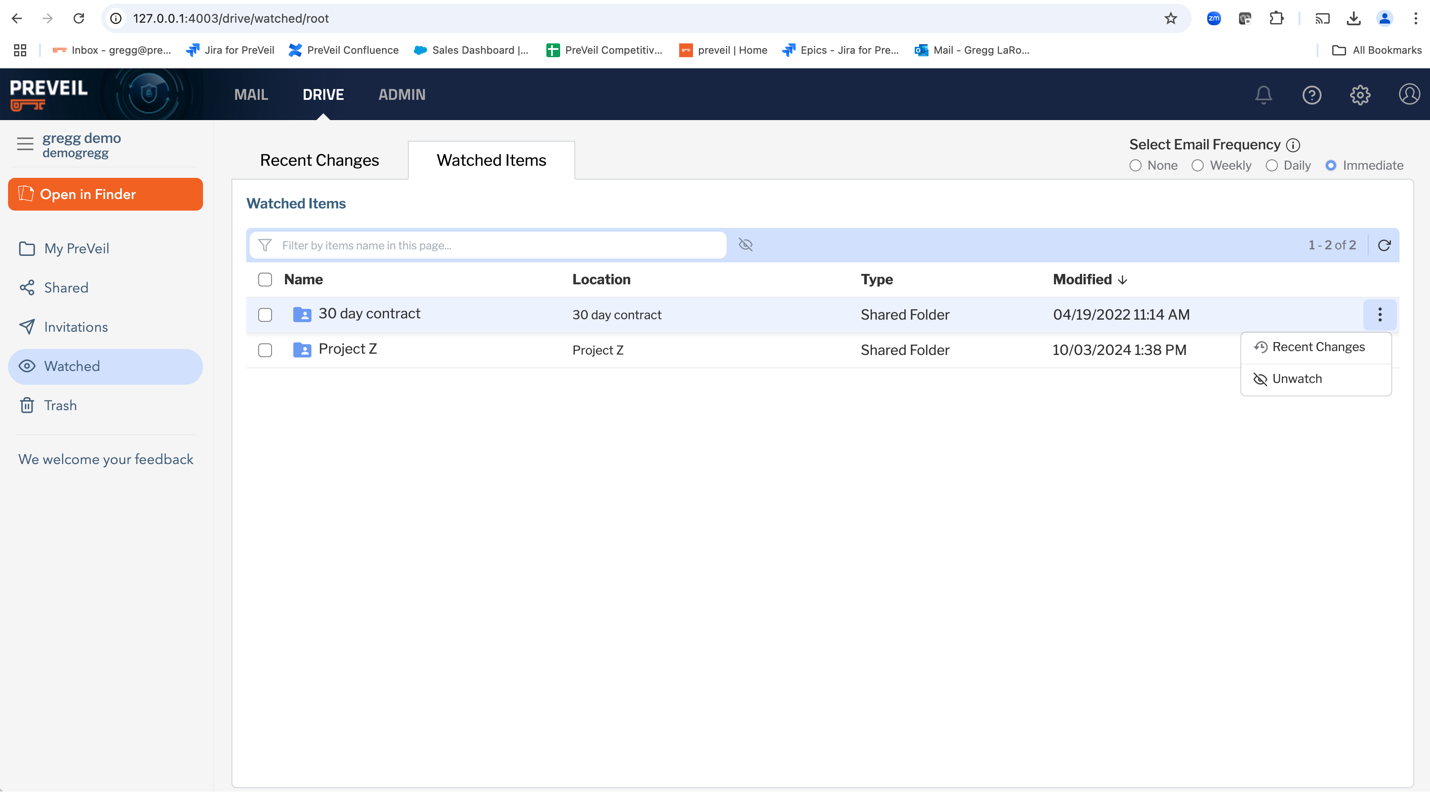Open the notifications bell icon
Screen dimensions: 1430x794
coord(1263,95)
